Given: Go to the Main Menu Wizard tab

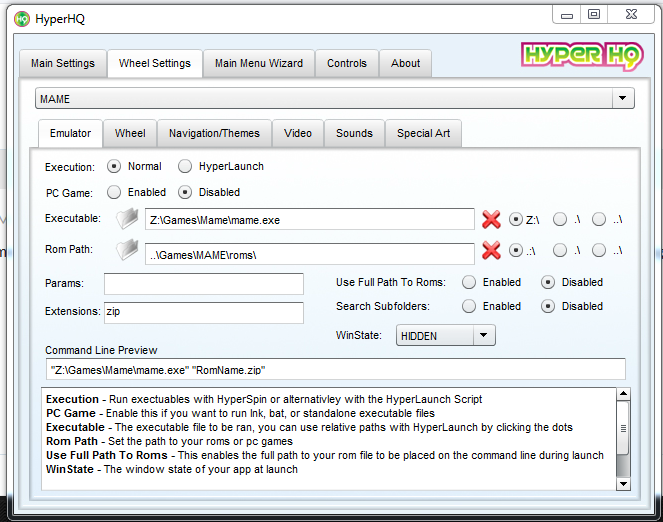Looking at the screenshot, I should coord(259,63).
